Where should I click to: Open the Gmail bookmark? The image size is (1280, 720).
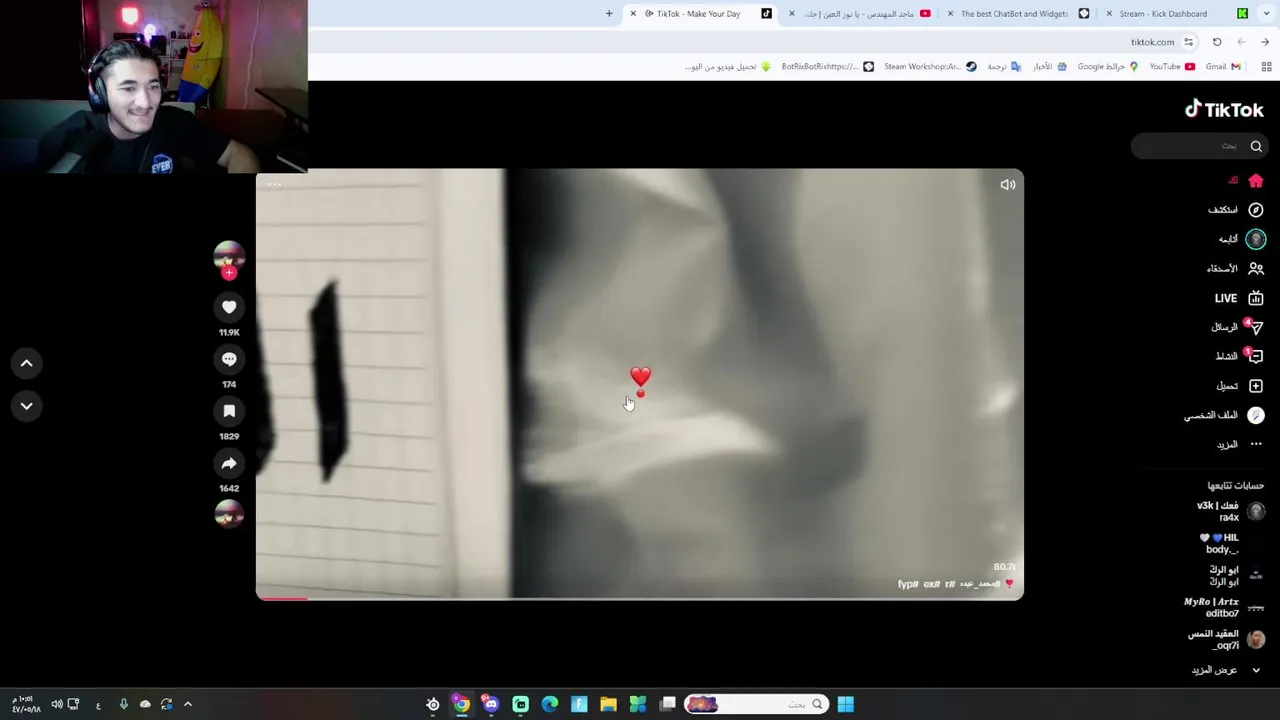(1223, 67)
